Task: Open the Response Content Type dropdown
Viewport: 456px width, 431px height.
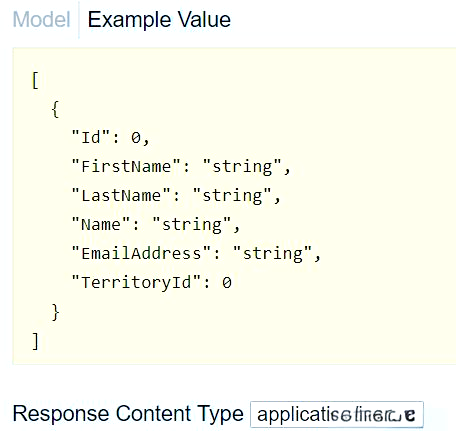Action: pyautogui.click(x=337, y=415)
